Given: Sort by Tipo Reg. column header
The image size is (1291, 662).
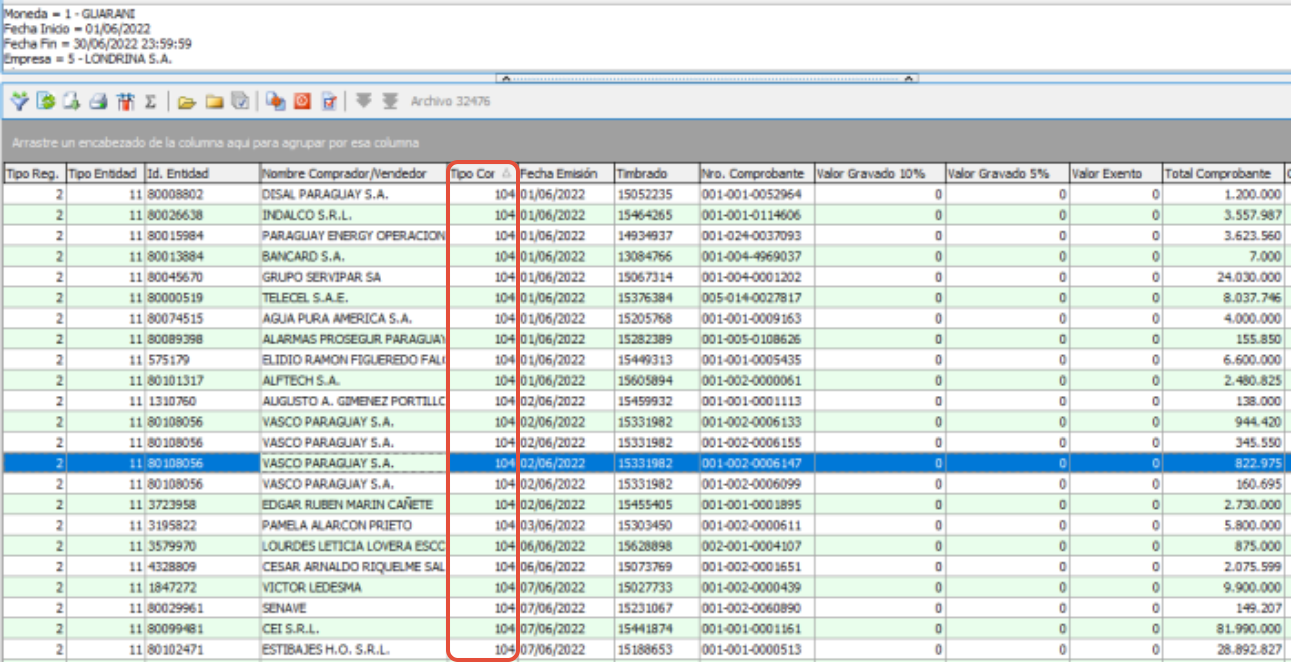Looking at the screenshot, I should (34, 173).
